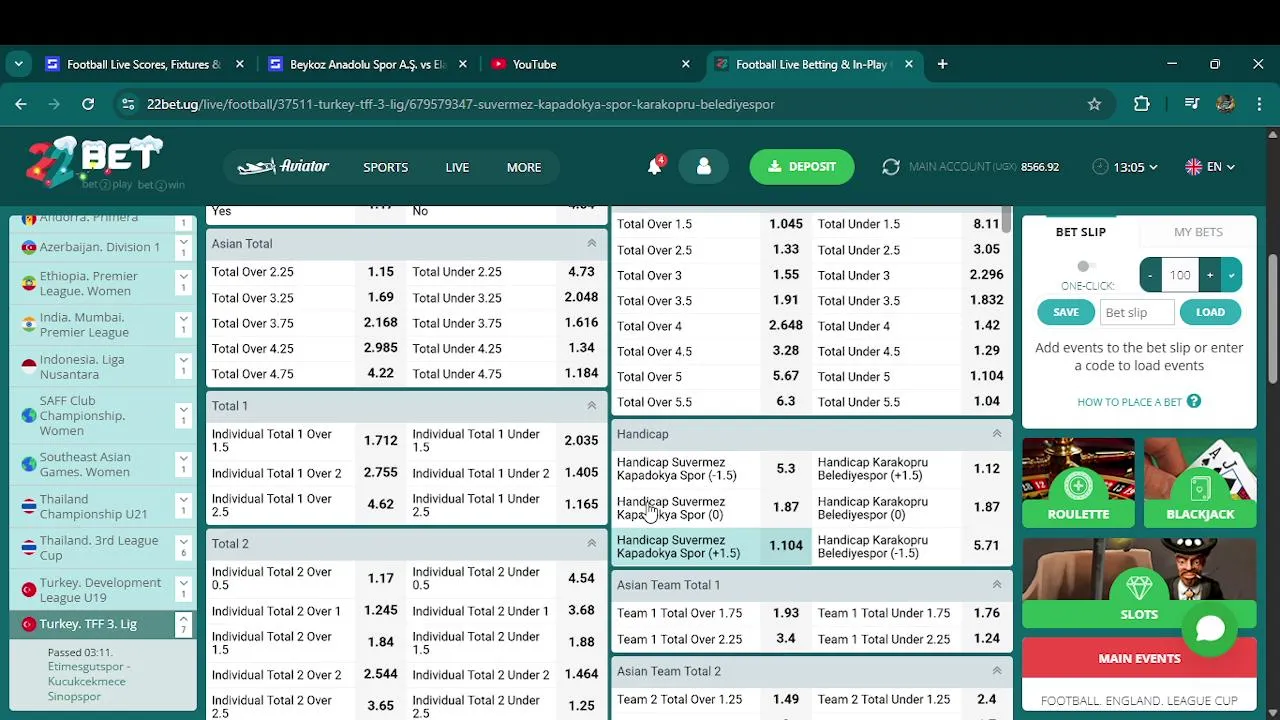Open Indonesia. Liga Nusantara league
The width and height of the screenshot is (1280, 720).
click(x=82, y=367)
